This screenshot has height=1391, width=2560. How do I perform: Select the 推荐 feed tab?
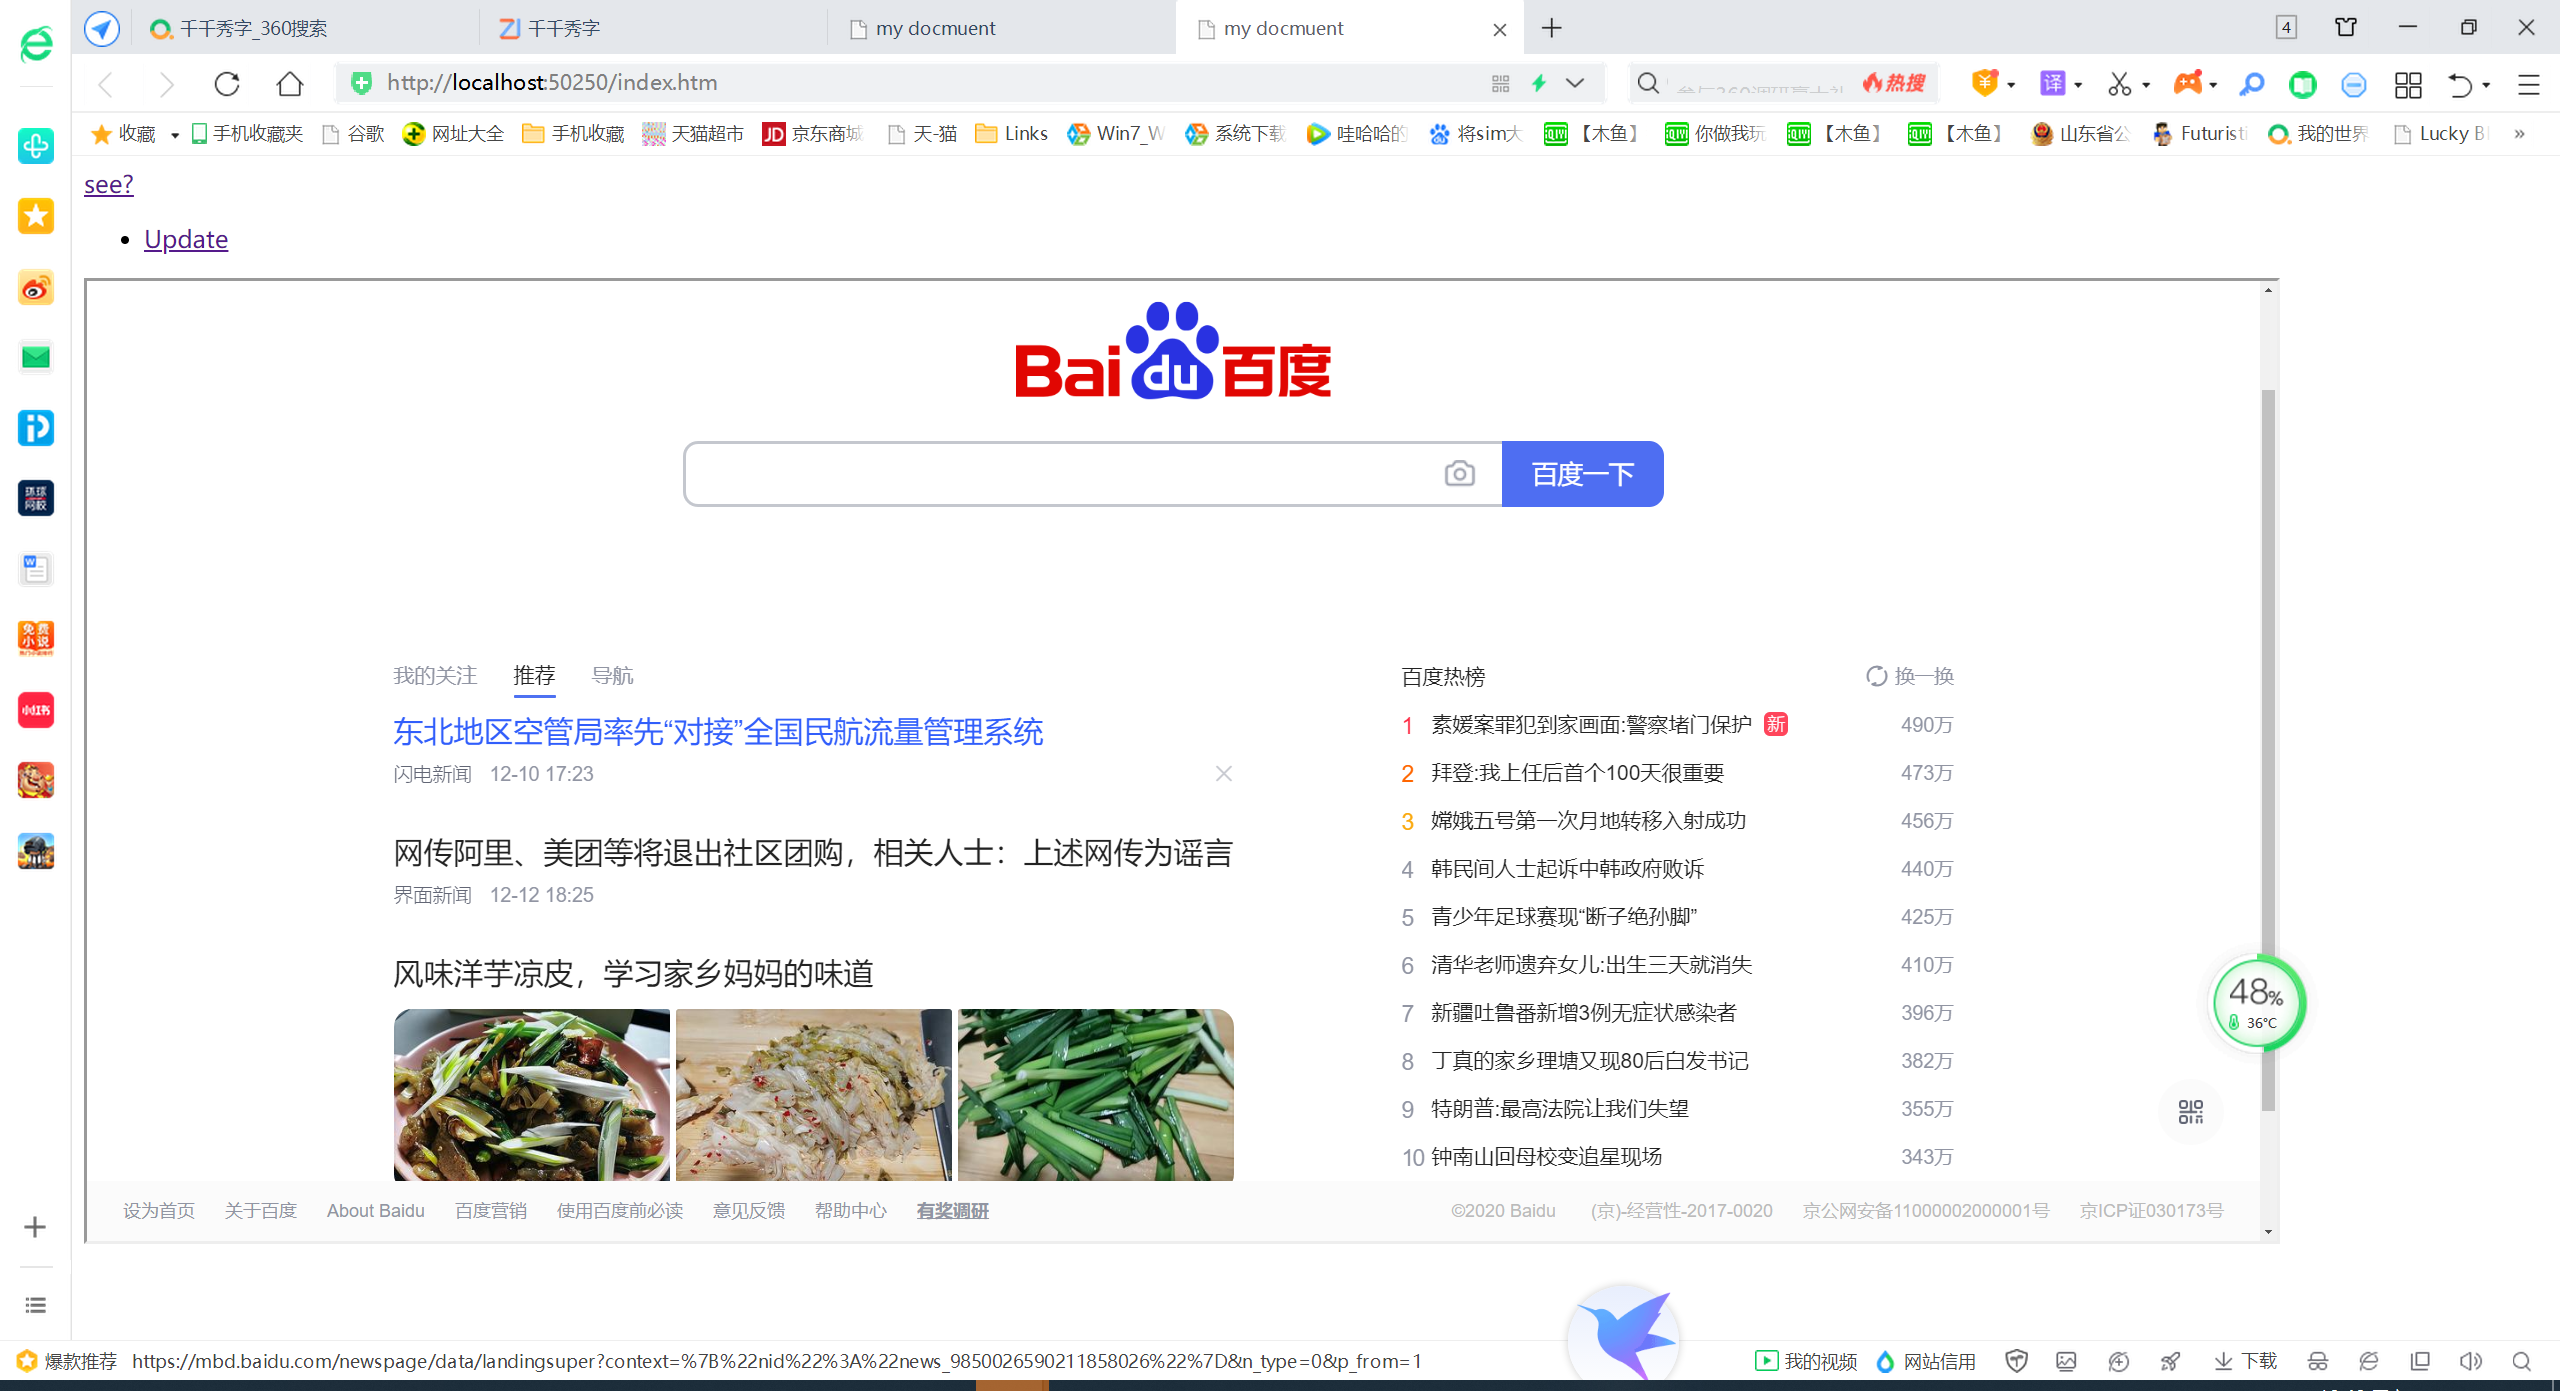click(x=534, y=676)
